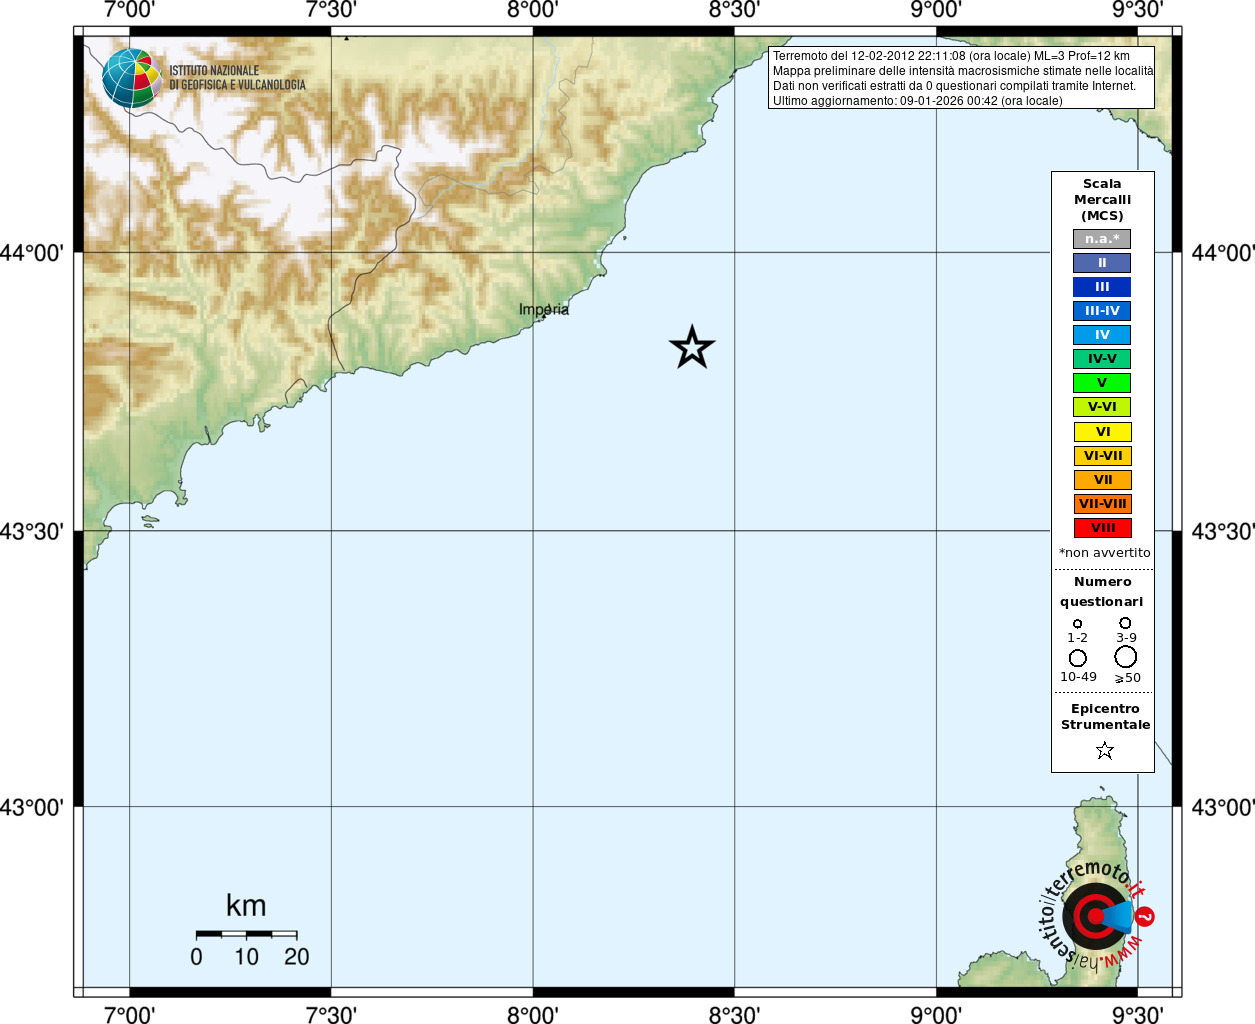
Task: Click the 43°30' label on right axis
Action: [1223, 531]
